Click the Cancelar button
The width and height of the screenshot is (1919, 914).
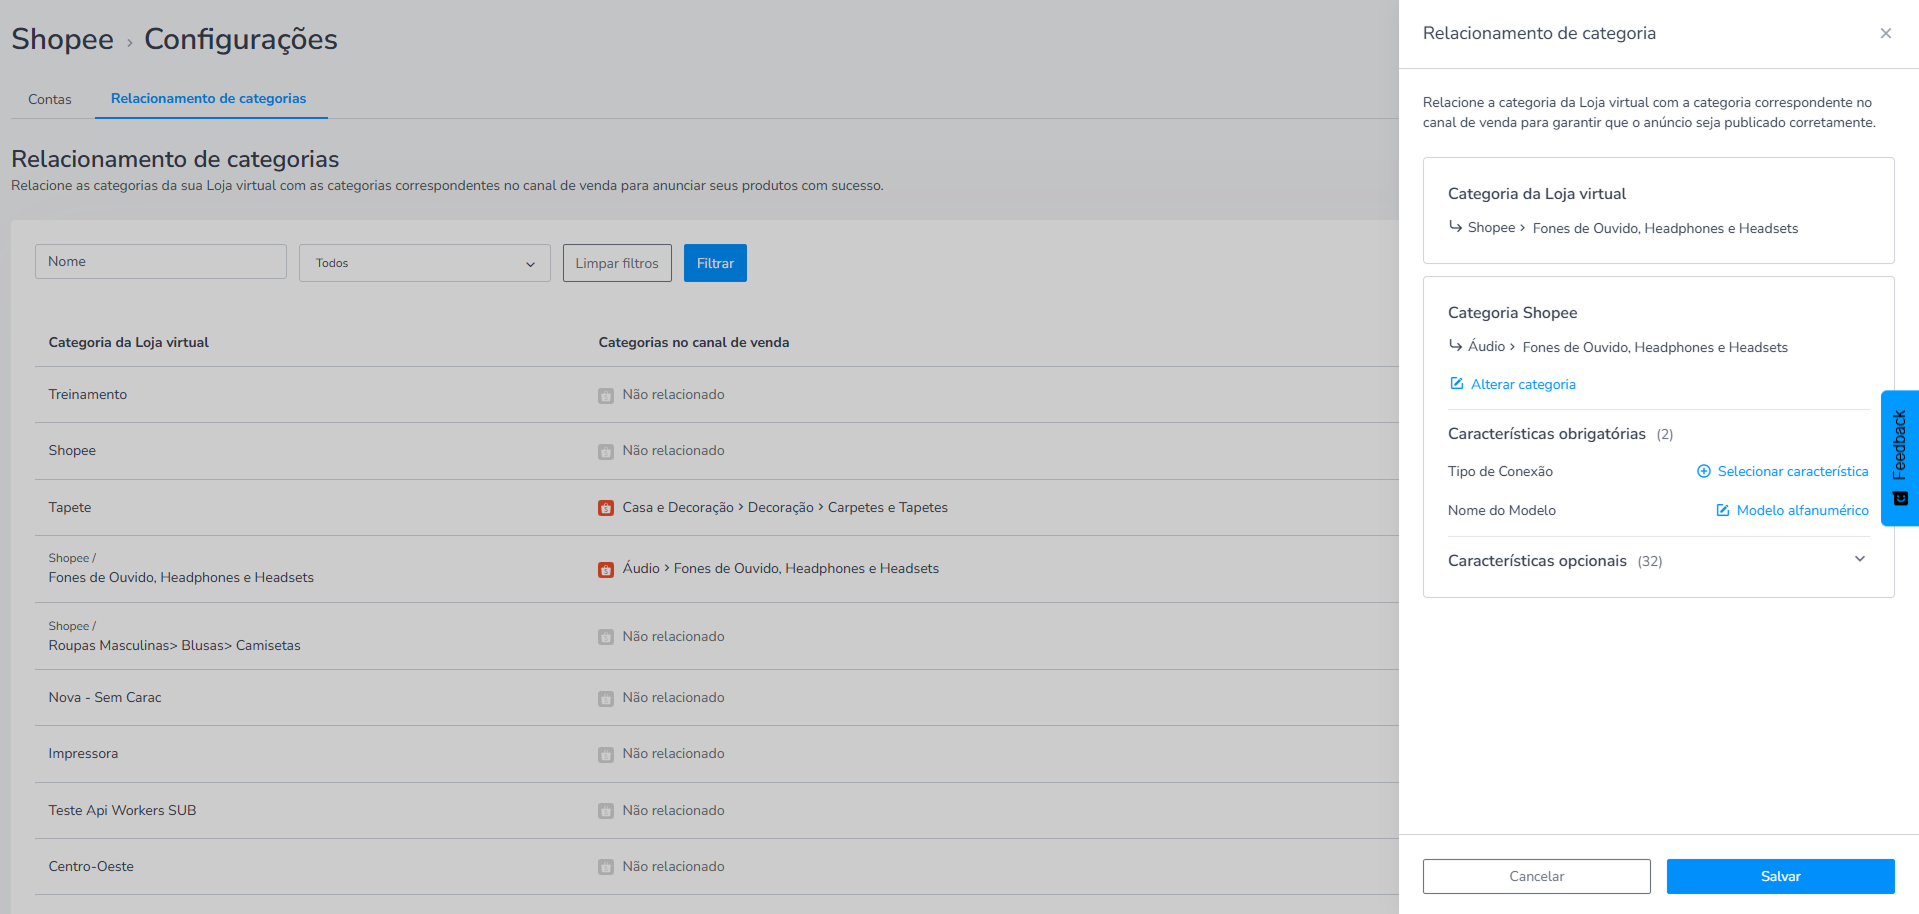[x=1536, y=876]
